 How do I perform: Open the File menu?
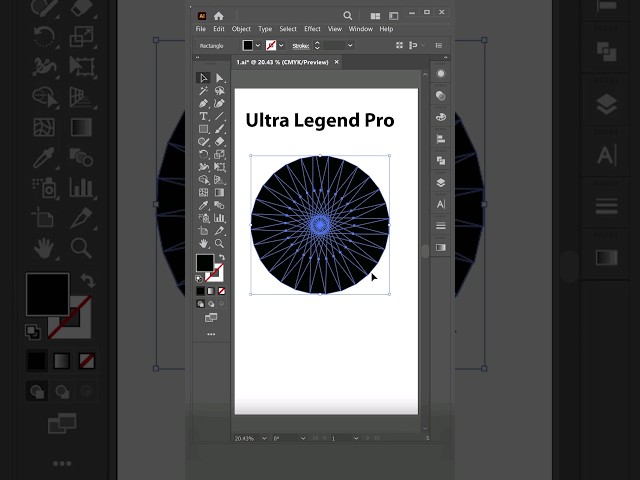(201, 29)
